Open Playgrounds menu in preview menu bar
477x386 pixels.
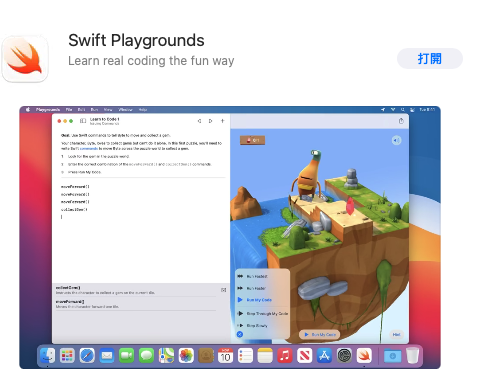click(48, 110)
